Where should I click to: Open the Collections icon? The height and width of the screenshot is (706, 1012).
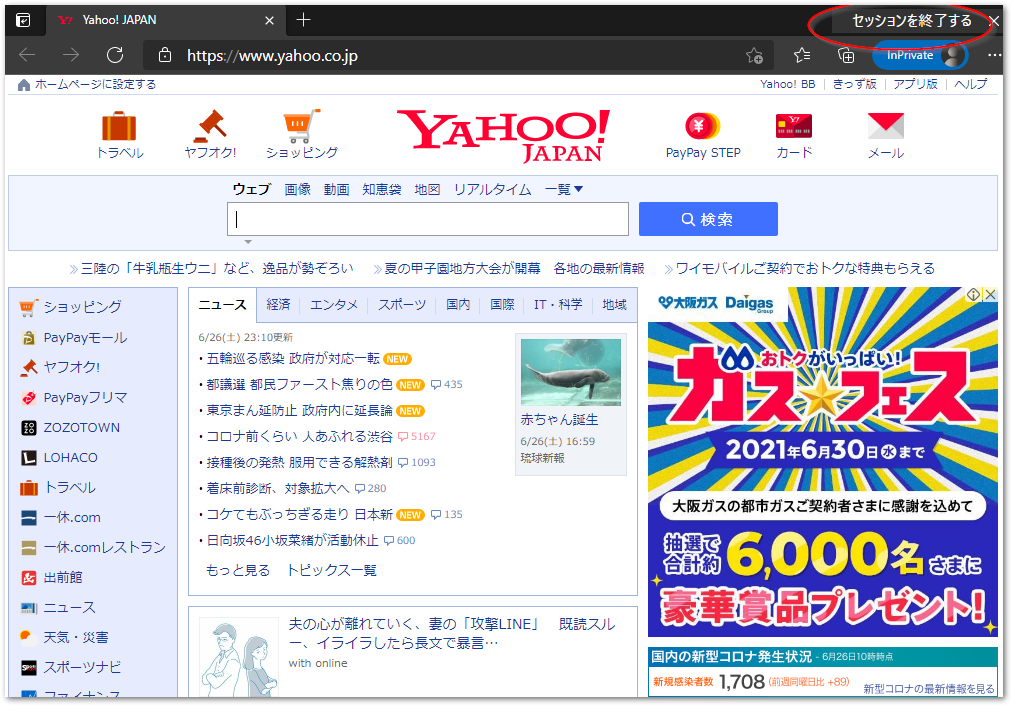(845, 55)
